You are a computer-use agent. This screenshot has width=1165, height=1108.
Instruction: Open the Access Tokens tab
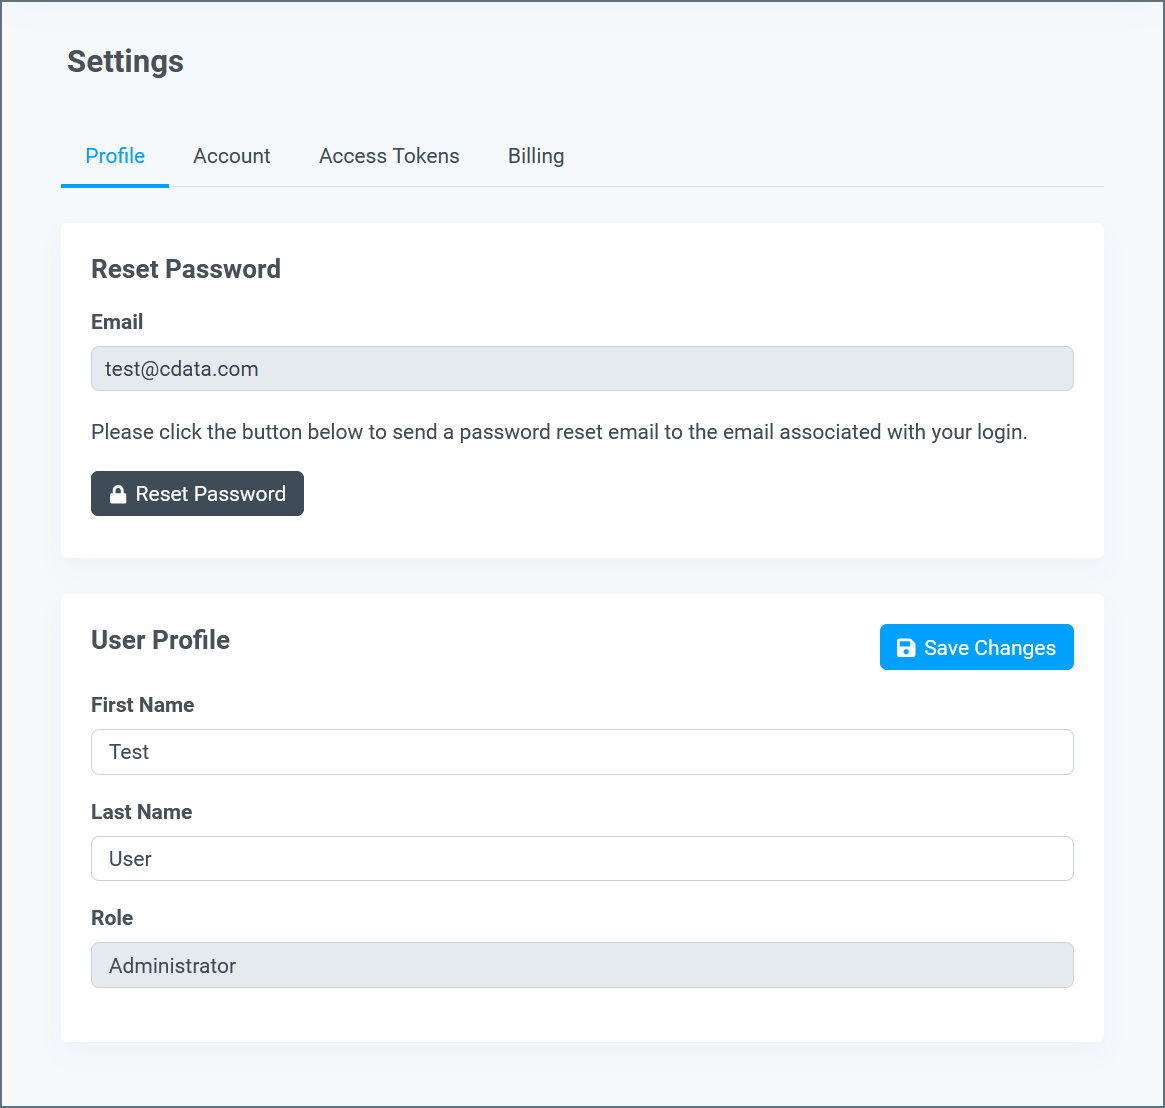pos(389,156)
